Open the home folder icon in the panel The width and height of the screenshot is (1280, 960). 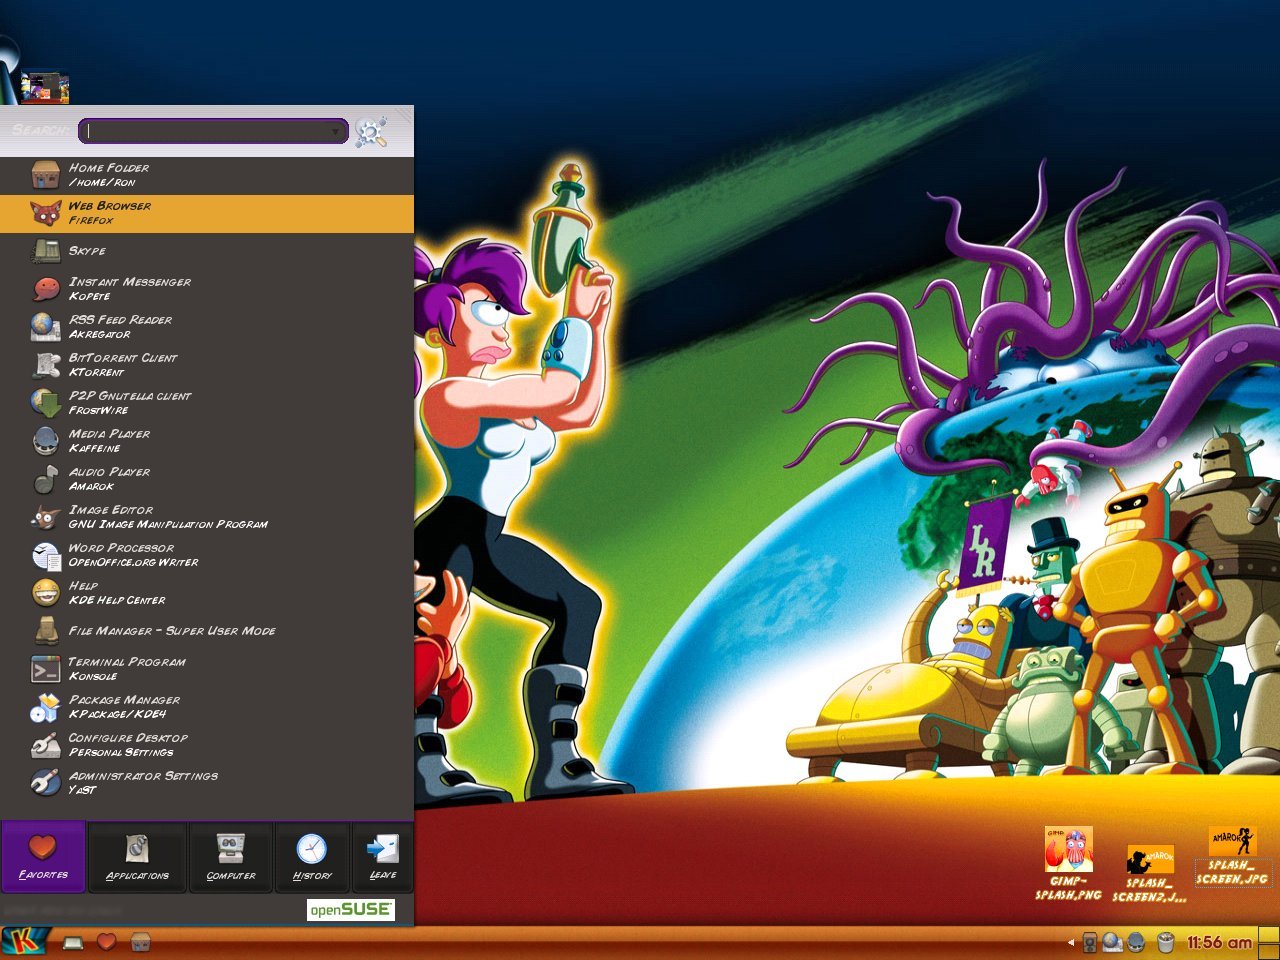(x=141, y=942)
